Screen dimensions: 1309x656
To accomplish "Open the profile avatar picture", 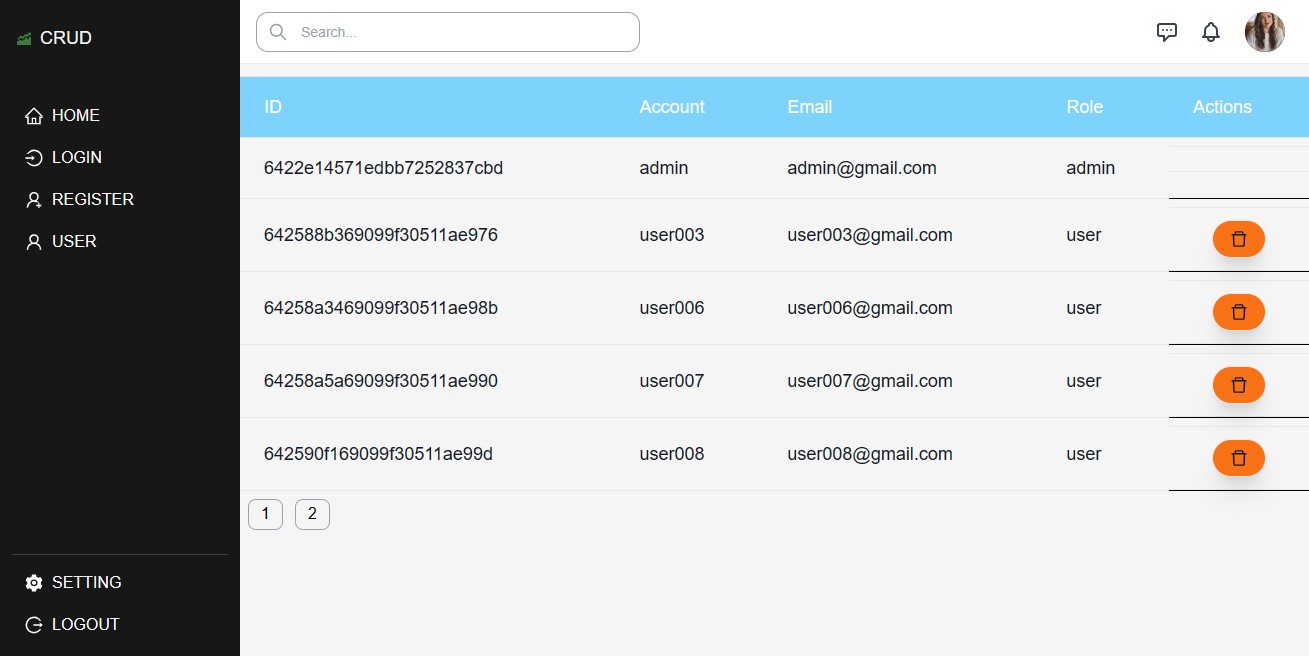I will point(1265,32).
